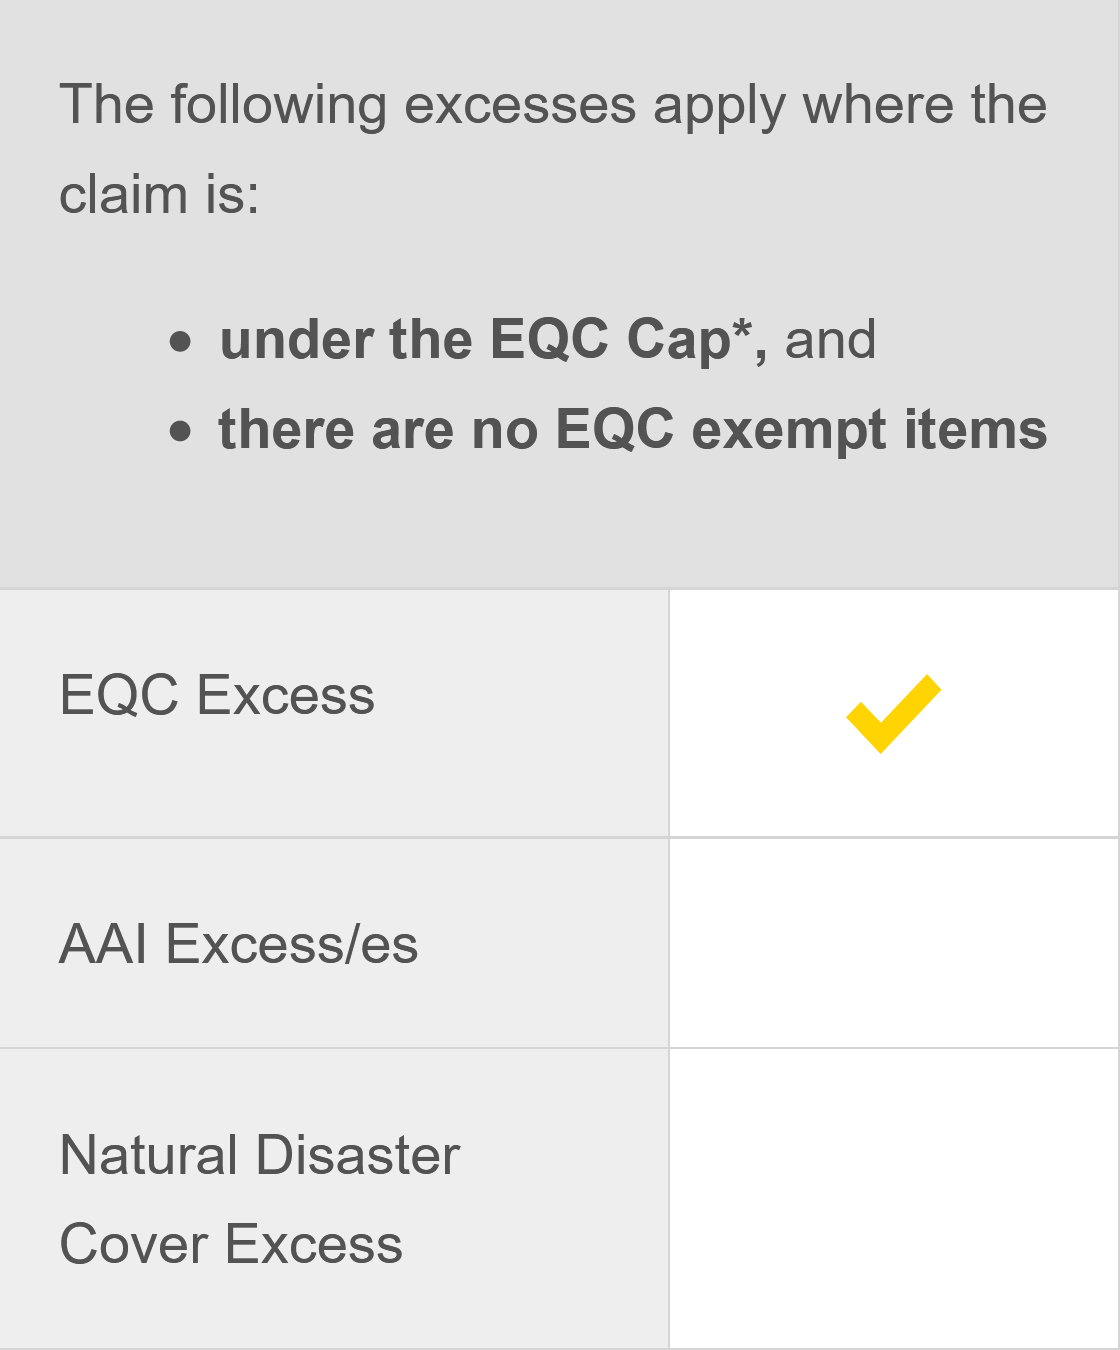
Task: Click 'there are no EQC exempt items' text
Action: pos(632,430)
